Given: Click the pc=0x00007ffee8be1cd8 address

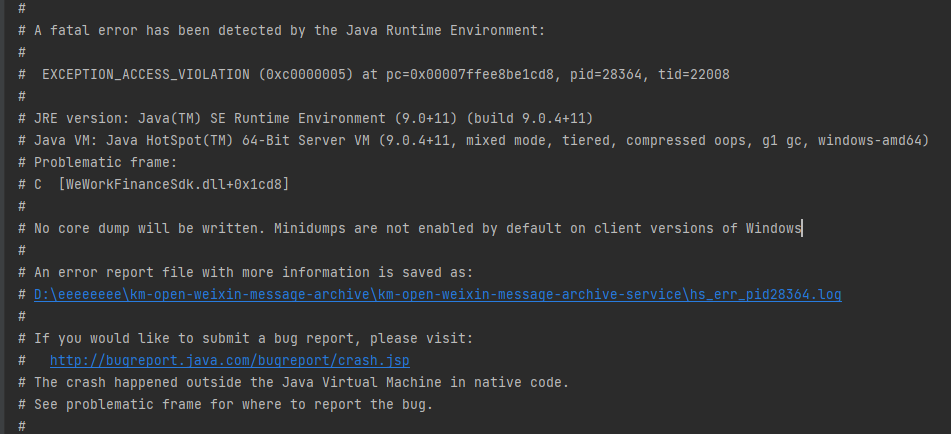Looking at the screenshot, I should pyautogui.click(x=470, y=75).
